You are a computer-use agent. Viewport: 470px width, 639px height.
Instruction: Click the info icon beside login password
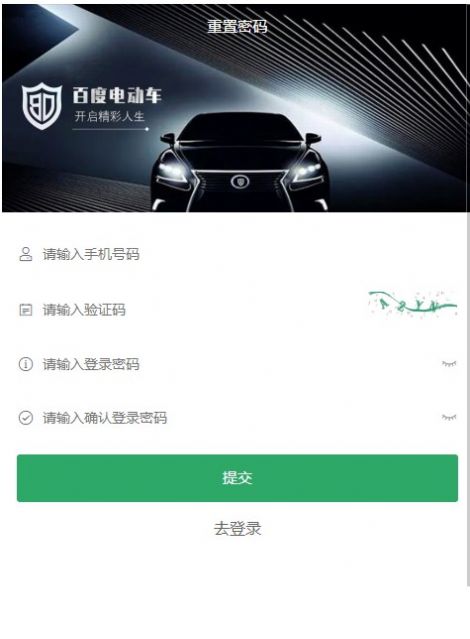click(26, 364)
